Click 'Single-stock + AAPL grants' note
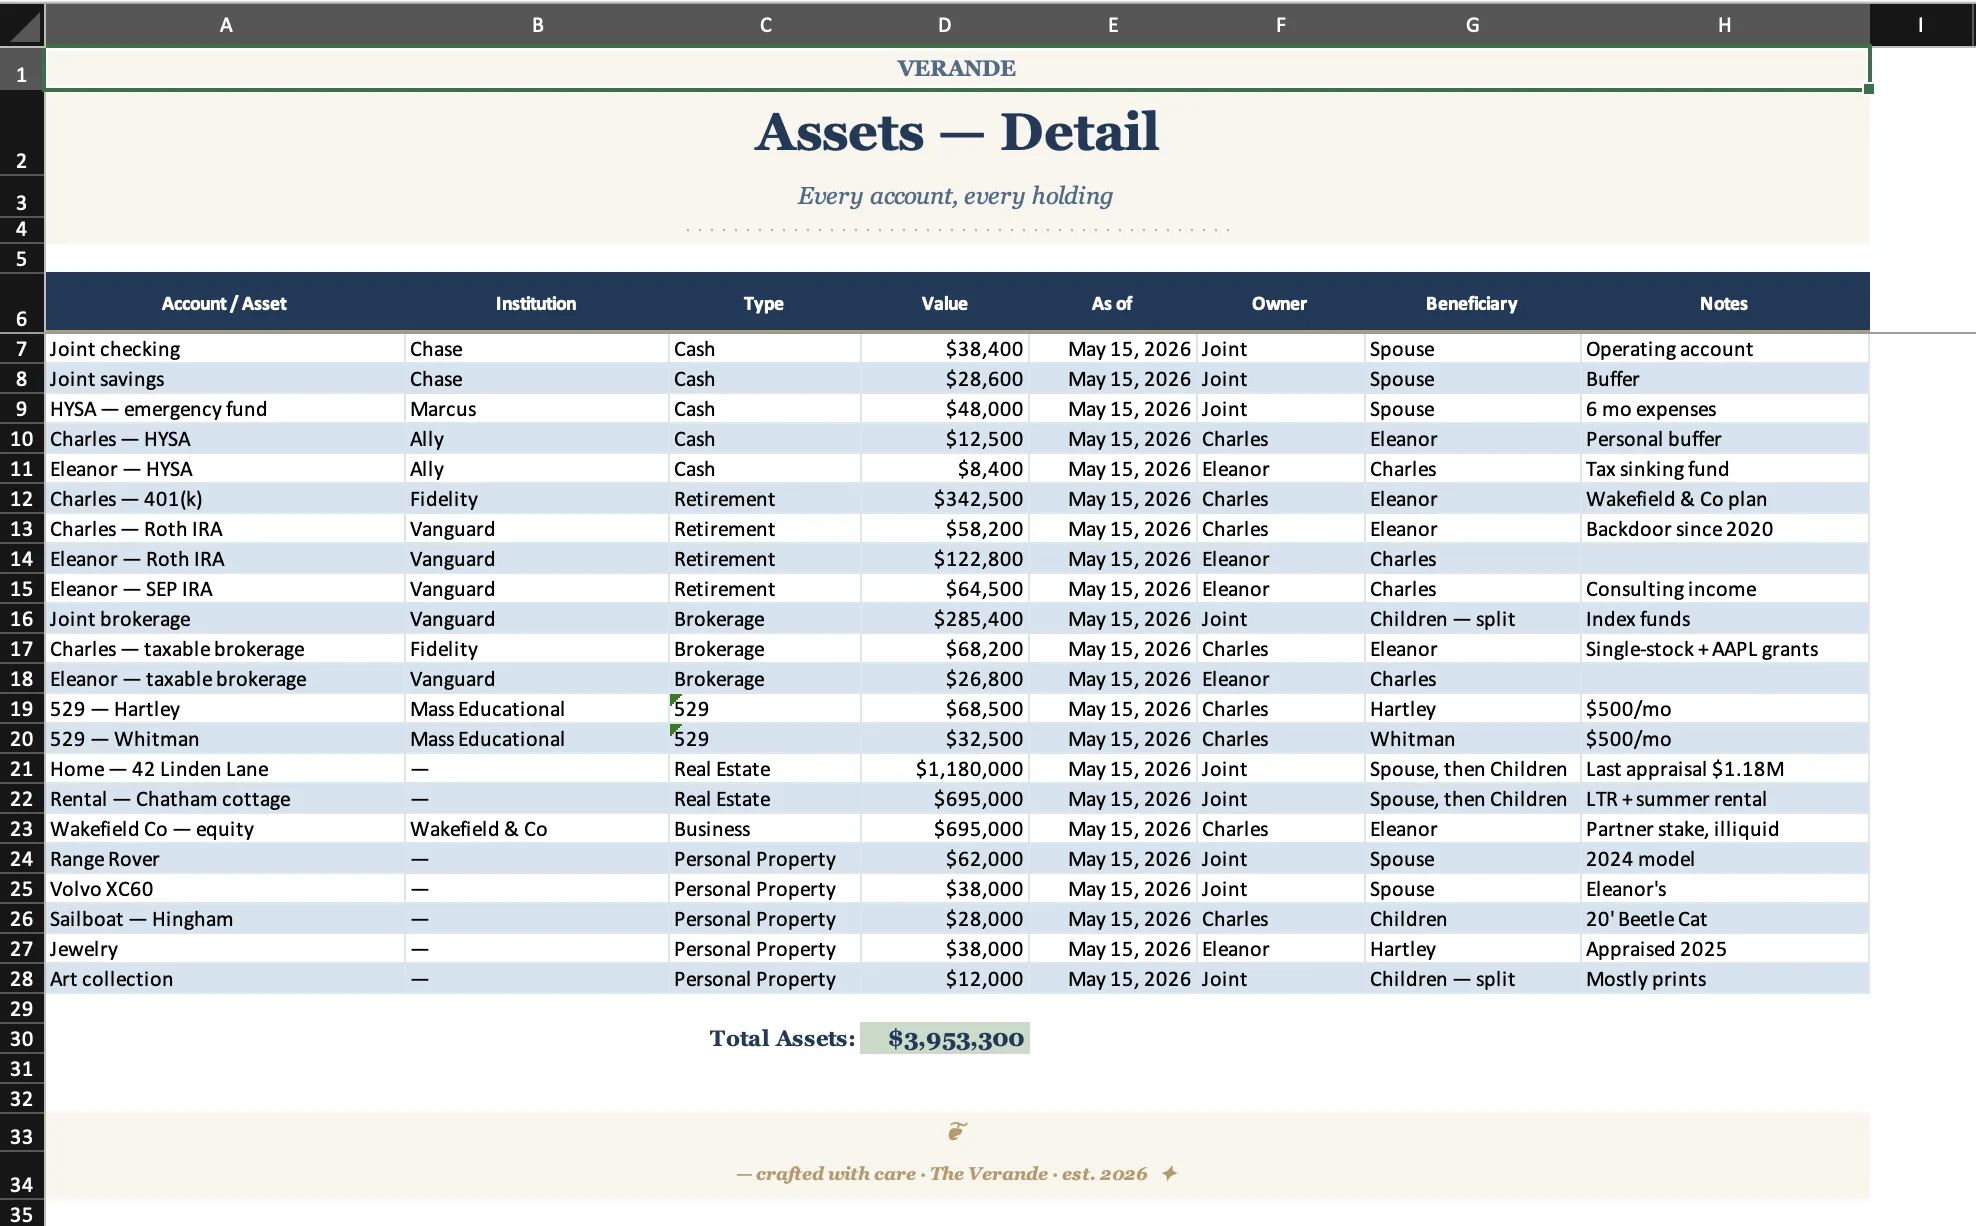Screen dimensions: 1976x1226 coord(1725,649)
